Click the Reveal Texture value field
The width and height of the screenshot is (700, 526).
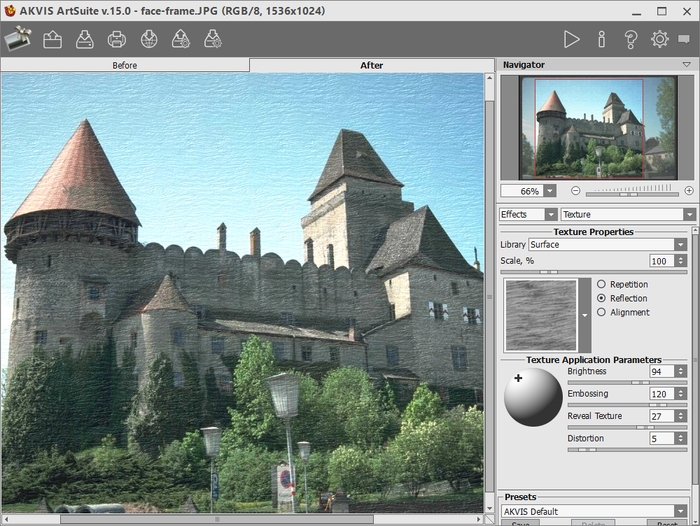662,416
